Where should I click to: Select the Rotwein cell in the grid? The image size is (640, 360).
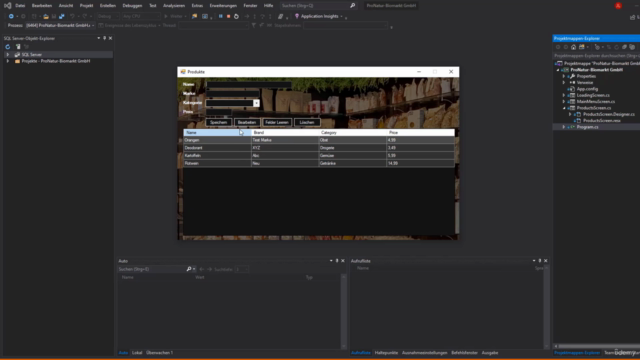(x=217, y=163)
